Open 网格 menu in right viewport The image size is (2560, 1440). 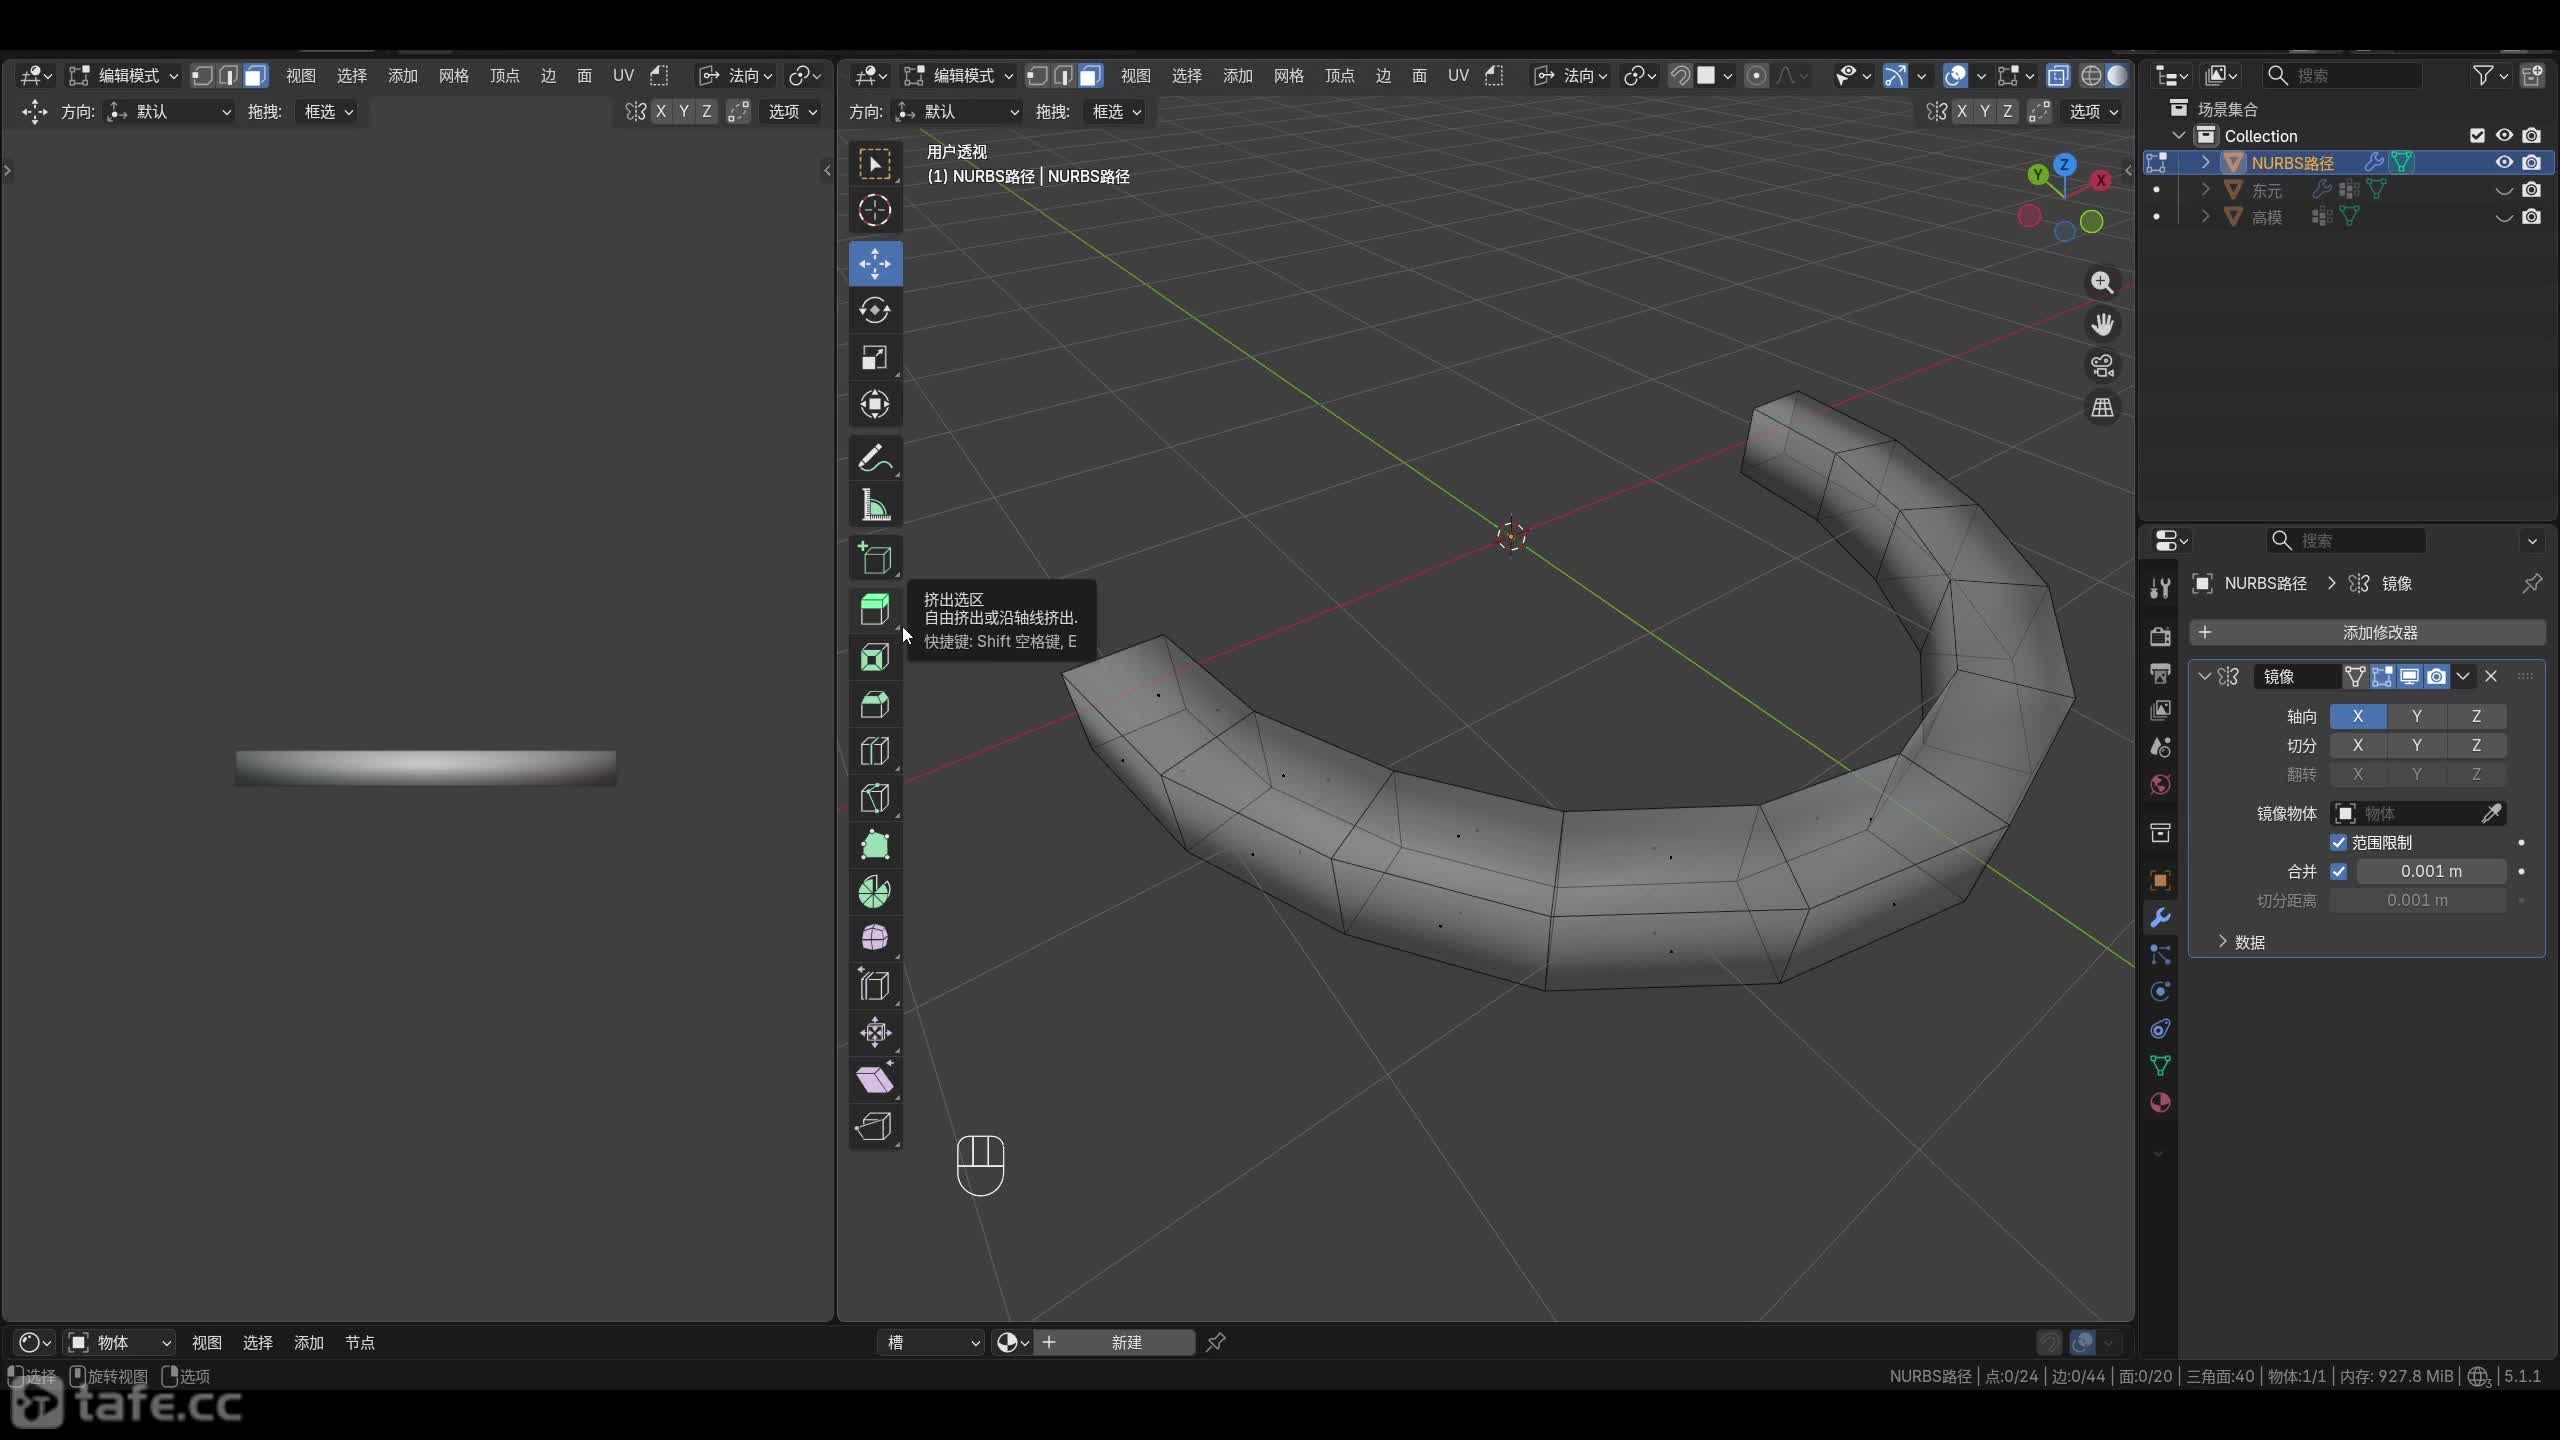click(x=1288, y=76)
